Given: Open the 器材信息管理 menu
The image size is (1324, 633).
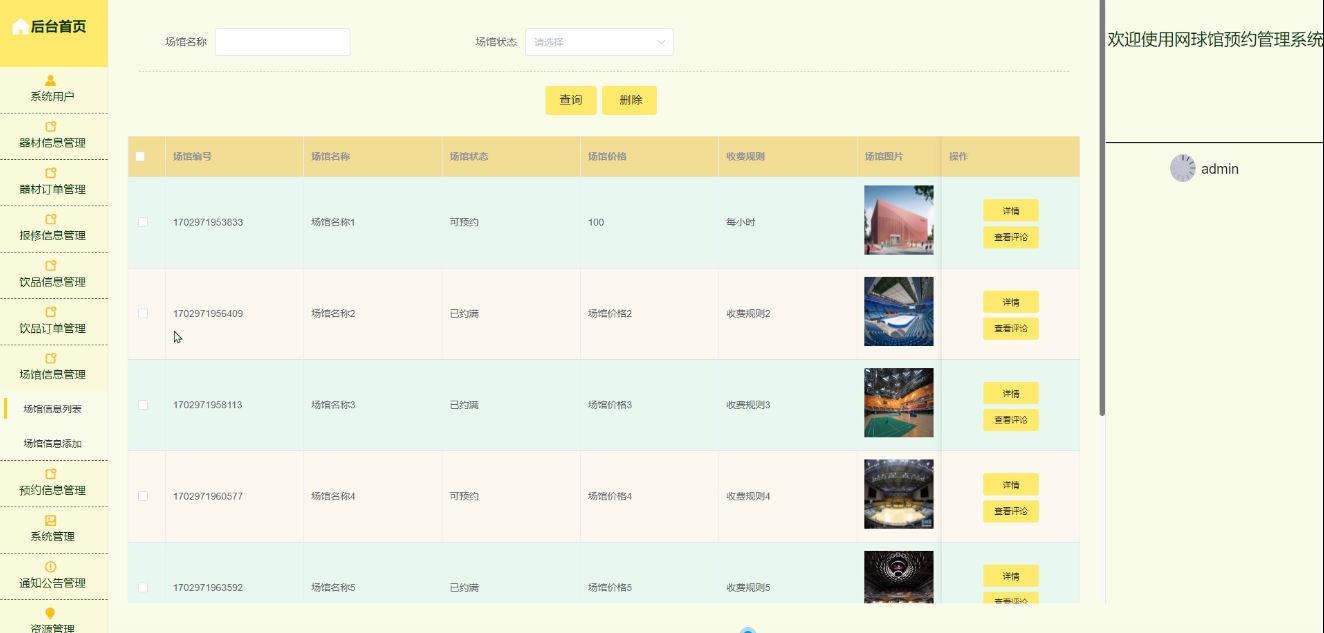Looking at the screenshot, I should (53, 136).
